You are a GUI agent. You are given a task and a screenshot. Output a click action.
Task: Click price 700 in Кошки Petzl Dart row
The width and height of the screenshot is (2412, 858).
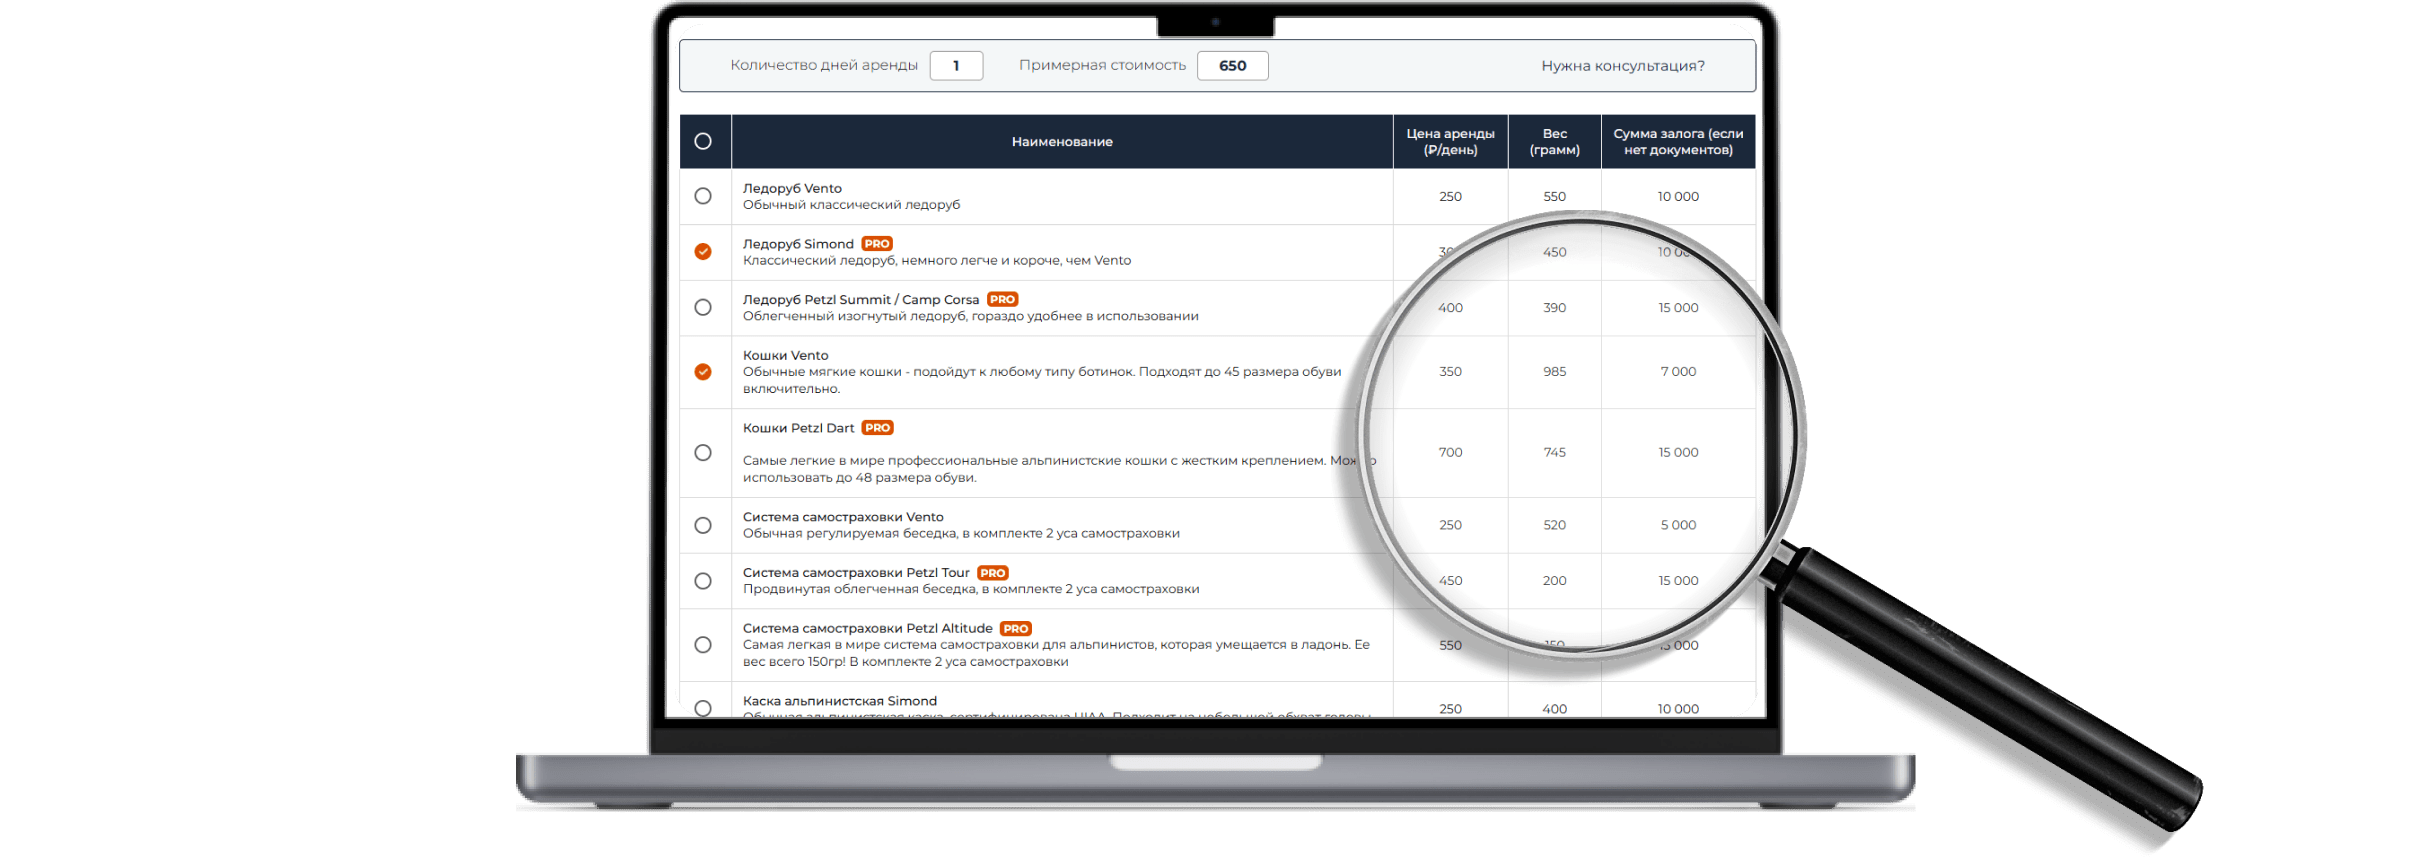(x=1450, y=452)
